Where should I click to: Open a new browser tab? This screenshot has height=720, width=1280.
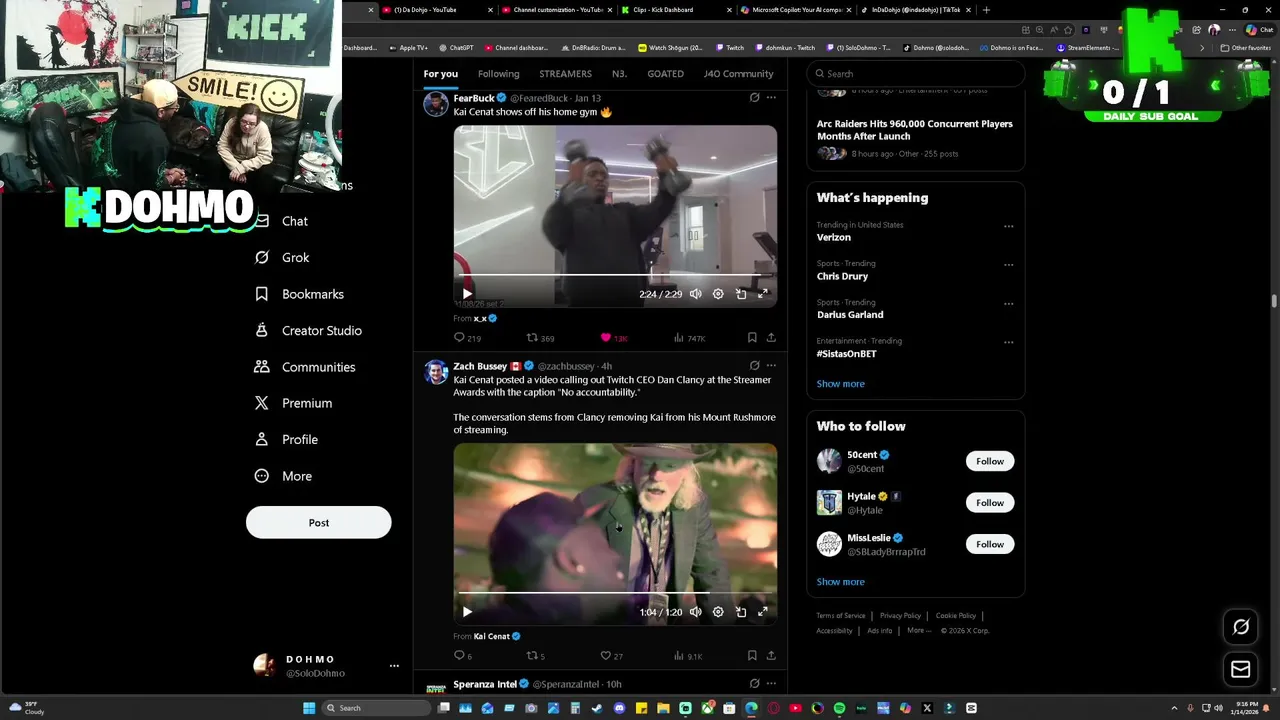point(986,10)
